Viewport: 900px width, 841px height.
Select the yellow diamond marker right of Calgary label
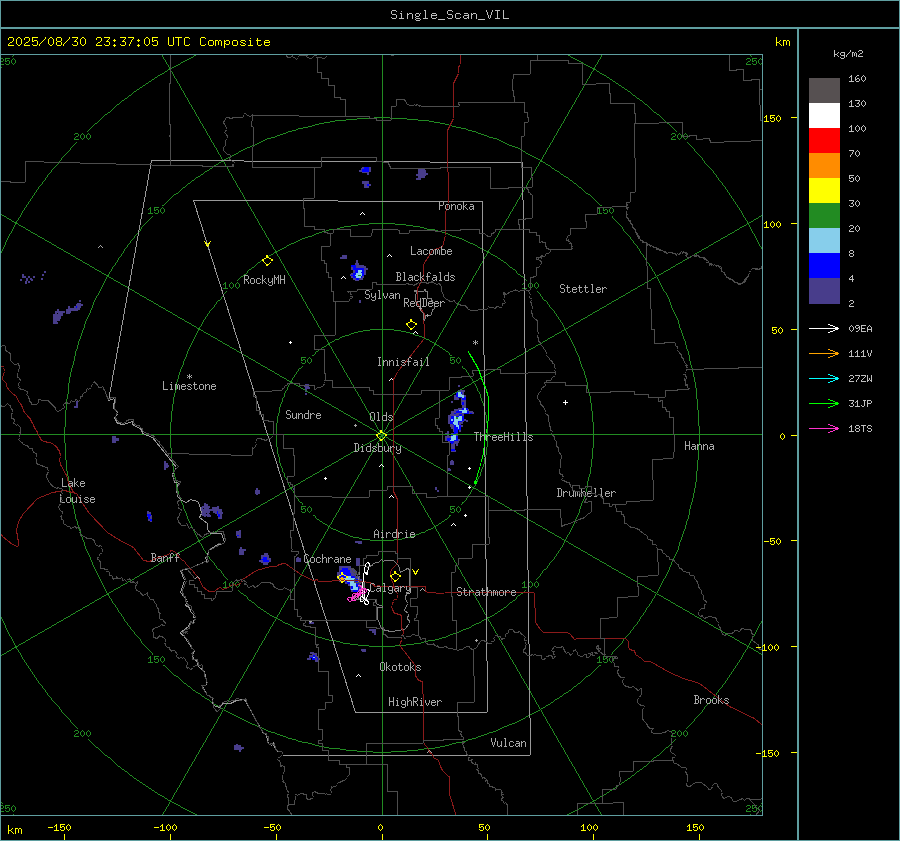pyautogui.click(x=395, y=576)
